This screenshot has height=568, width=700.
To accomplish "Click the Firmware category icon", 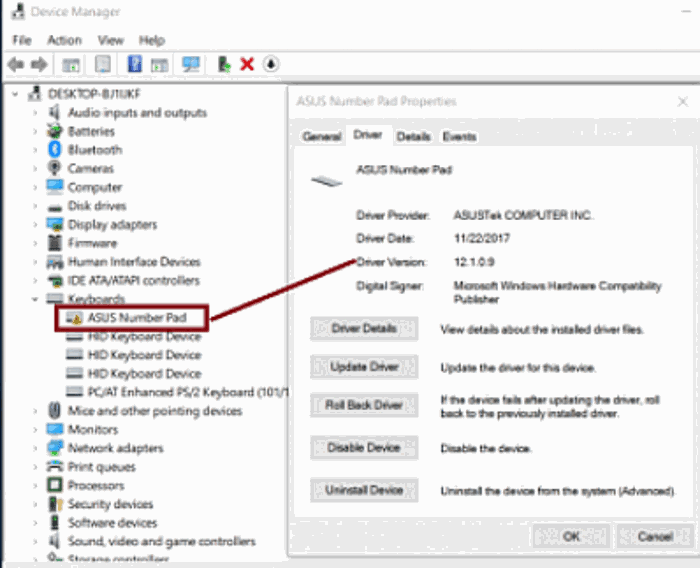I will click(x=54, y=243).
